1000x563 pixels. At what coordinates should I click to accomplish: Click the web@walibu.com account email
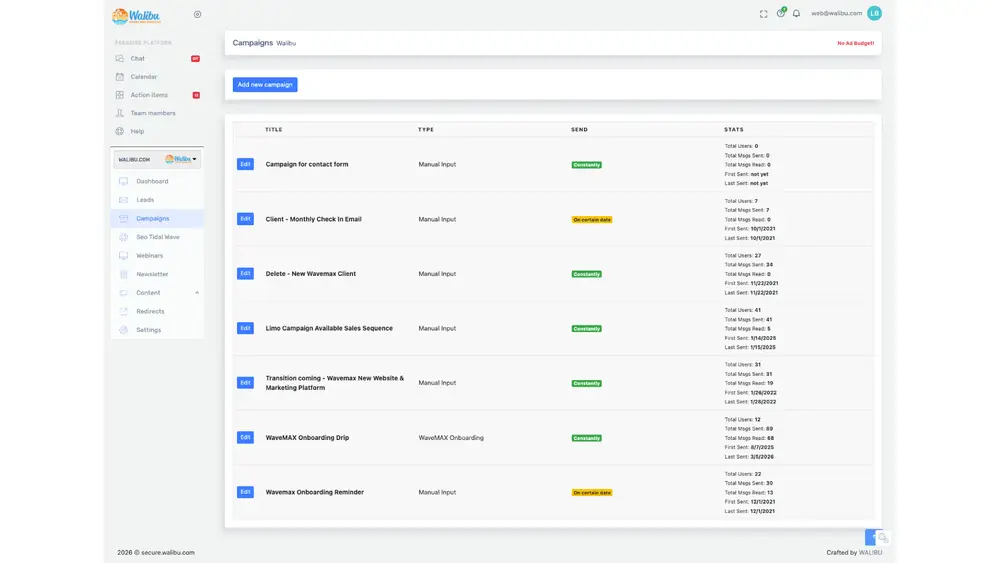pos(836,13)
